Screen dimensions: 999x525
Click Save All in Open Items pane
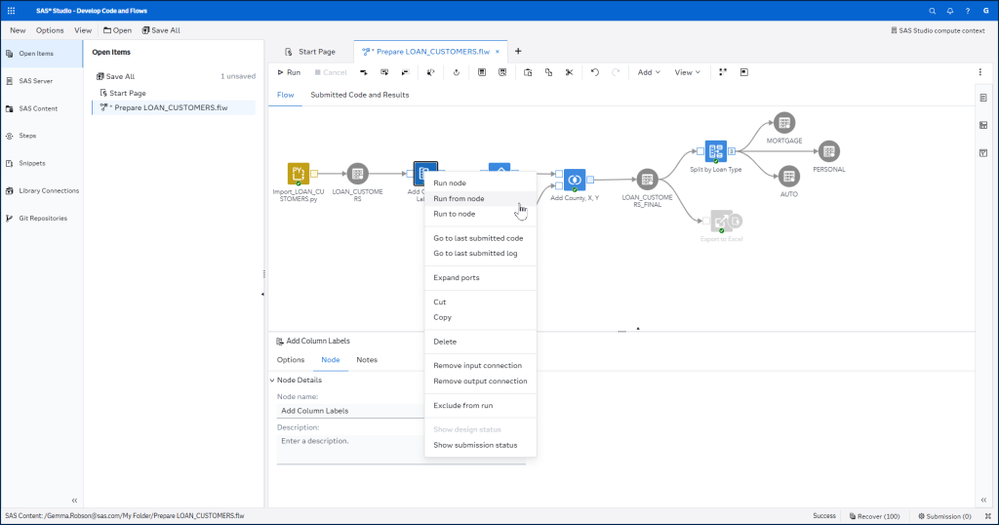point(115,76)
